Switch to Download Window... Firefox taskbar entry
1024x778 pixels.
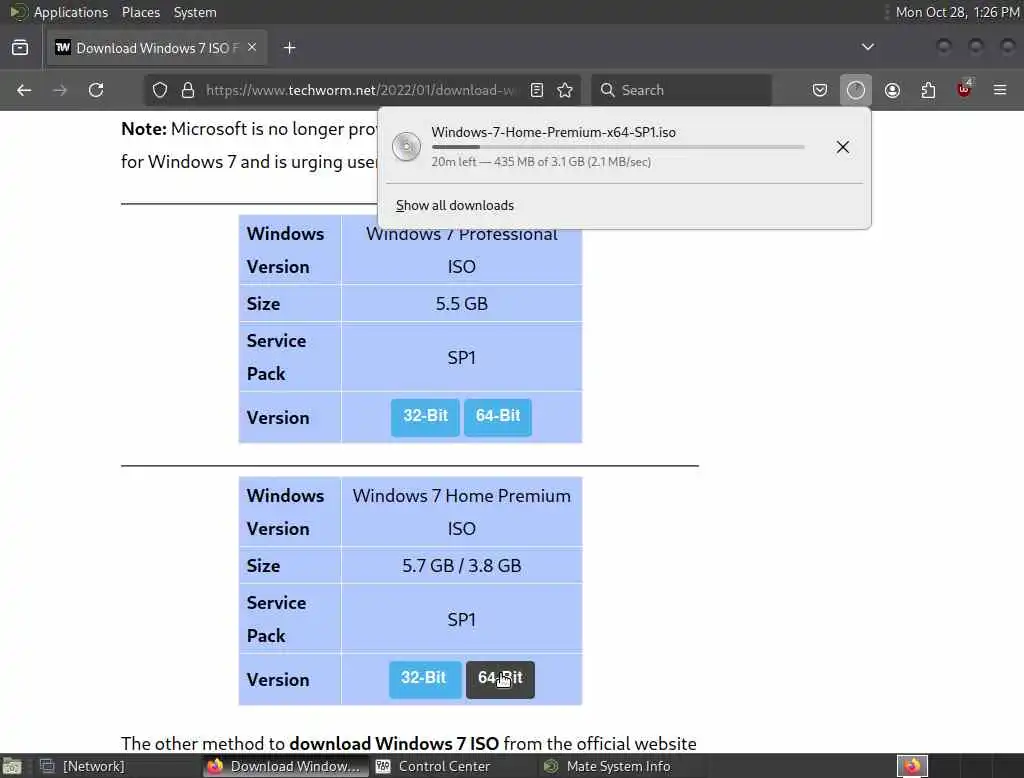[284, 766]
